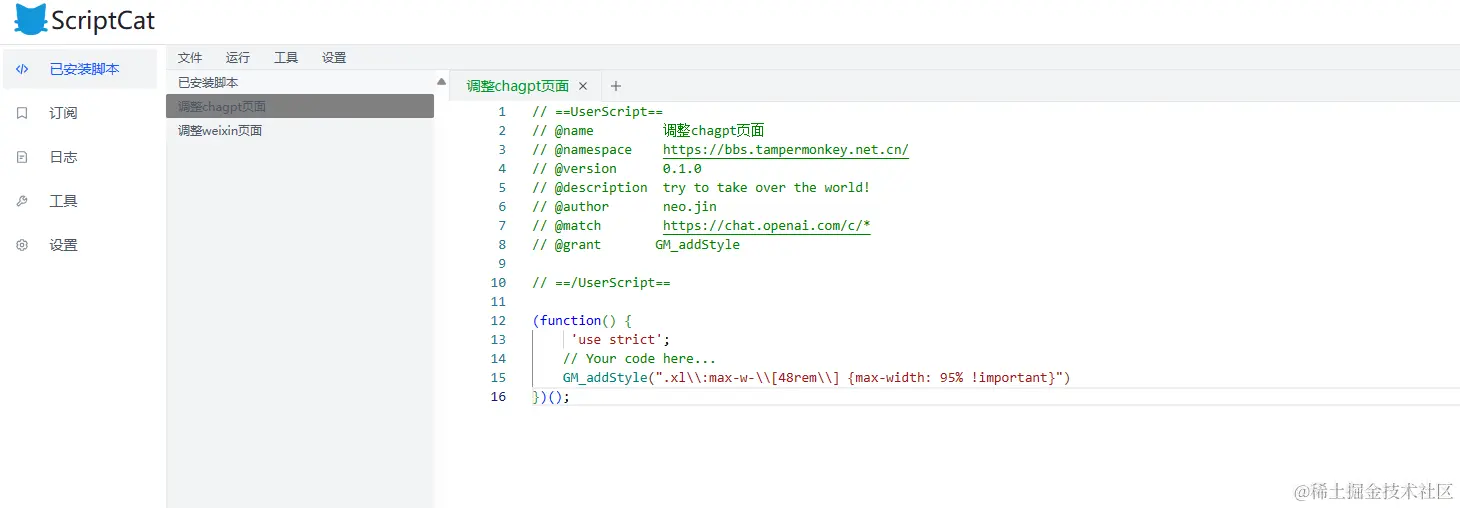Click the // ==/UserScript== line
The width and height of the screenshot is (1460, 508).
click(601, 283)
